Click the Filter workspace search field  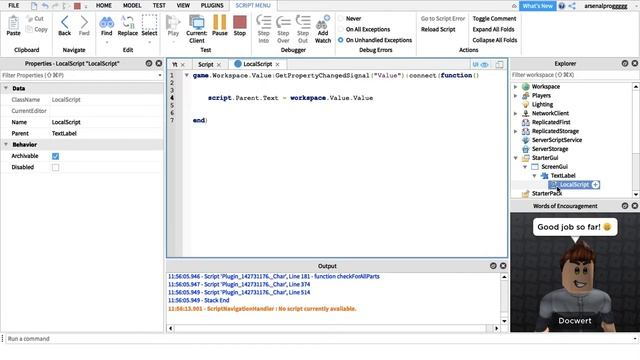click(571, 75)
